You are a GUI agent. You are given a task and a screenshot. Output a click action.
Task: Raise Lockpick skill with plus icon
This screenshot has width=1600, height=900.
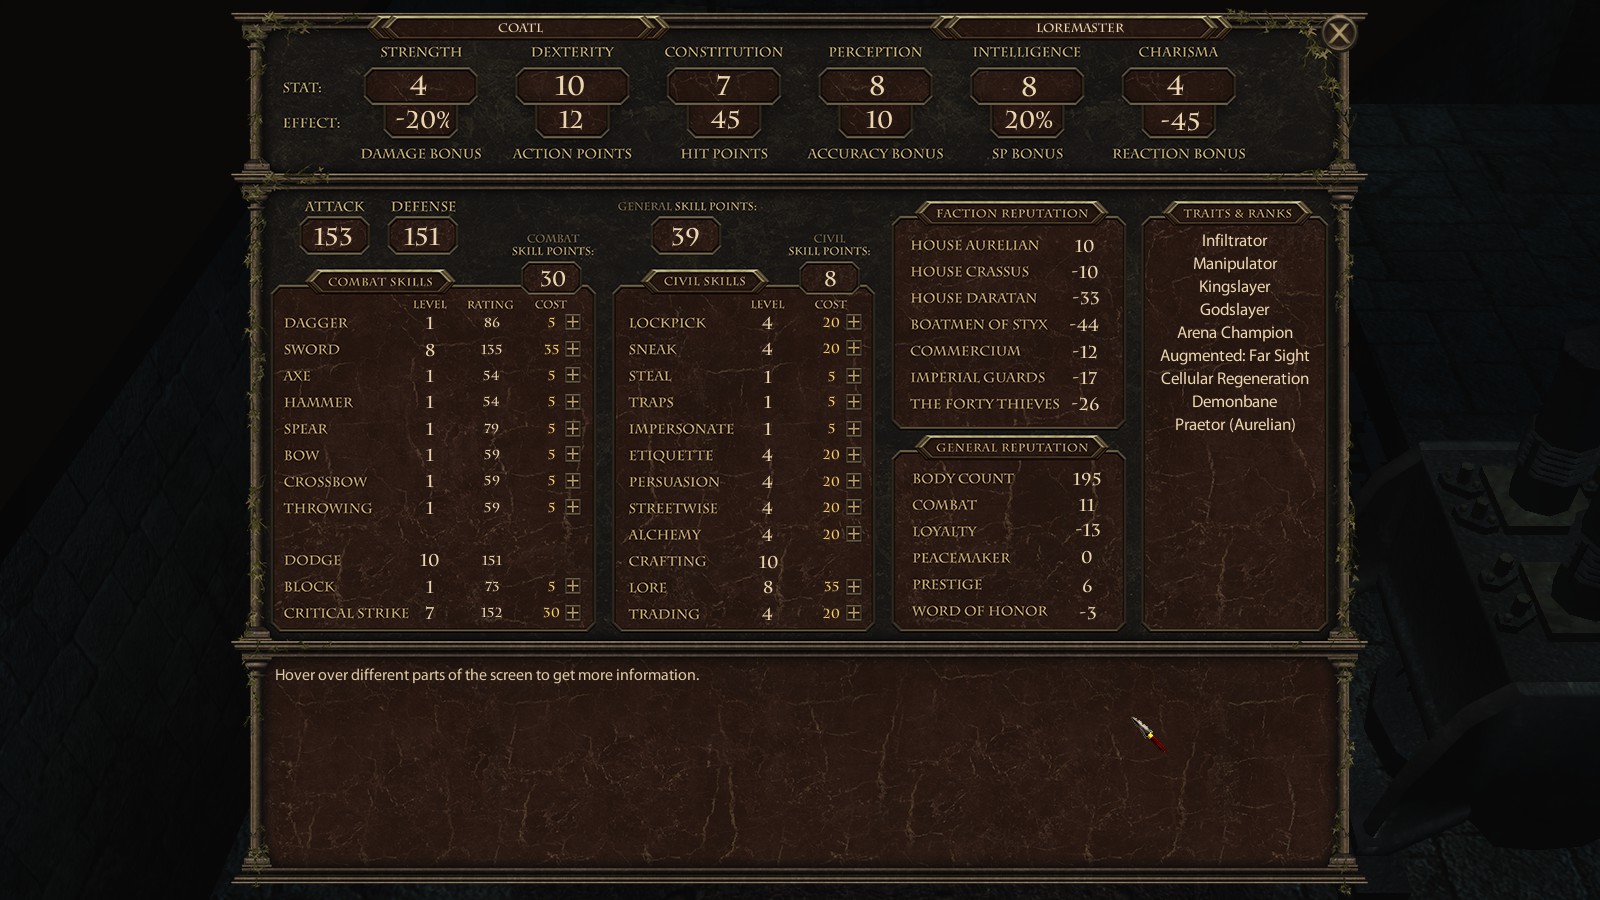[x=854, y=322]
